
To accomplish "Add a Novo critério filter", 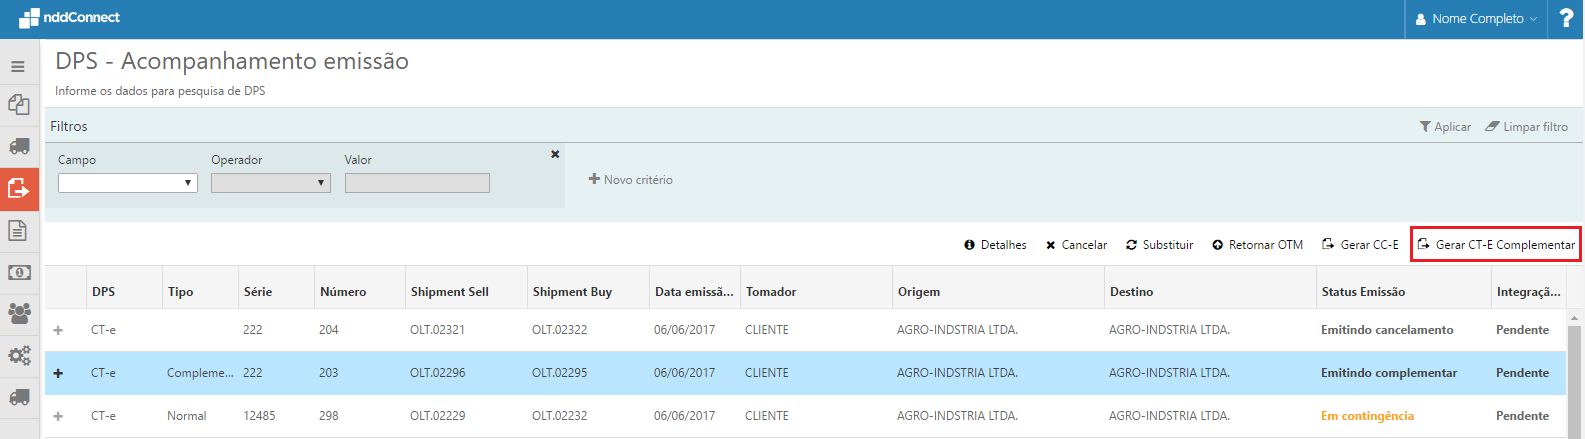I will pos(631,180).
